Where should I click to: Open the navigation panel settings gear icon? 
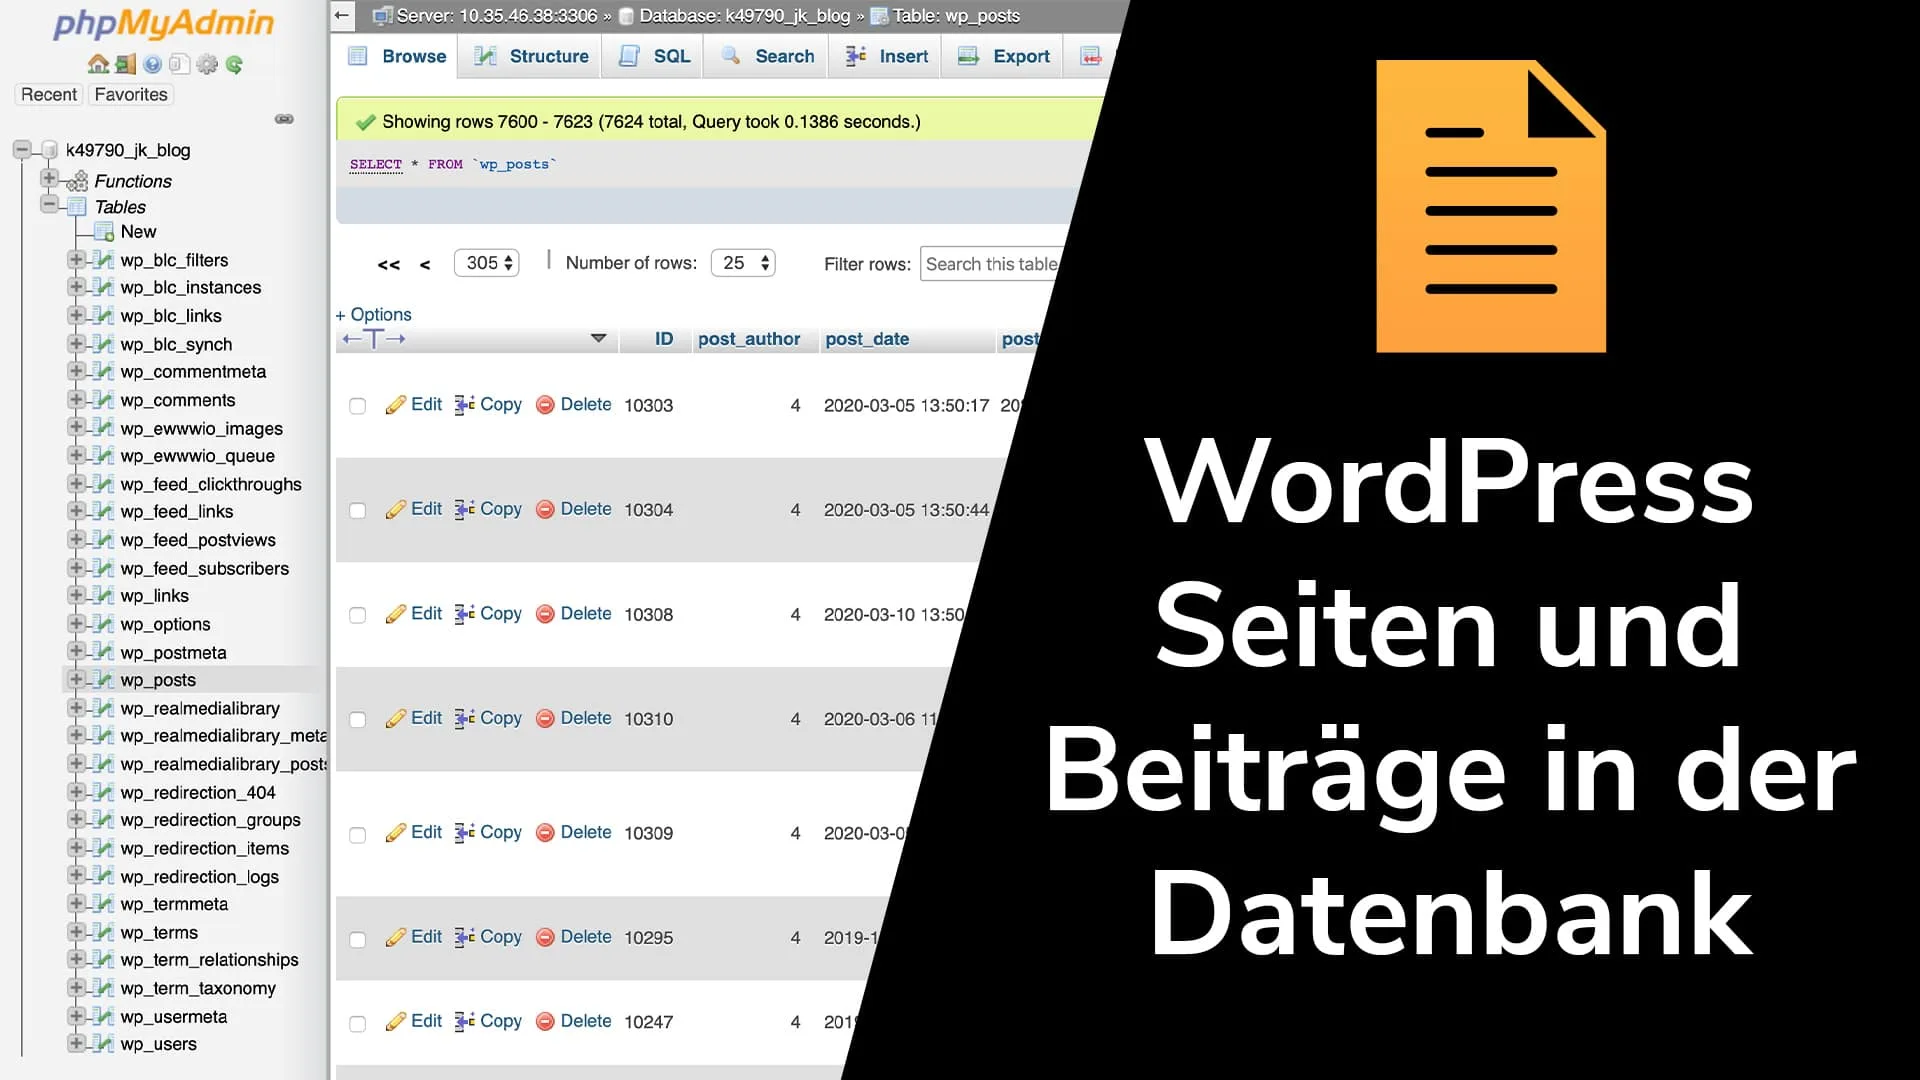pyautogui.click(x=207, y=65)
